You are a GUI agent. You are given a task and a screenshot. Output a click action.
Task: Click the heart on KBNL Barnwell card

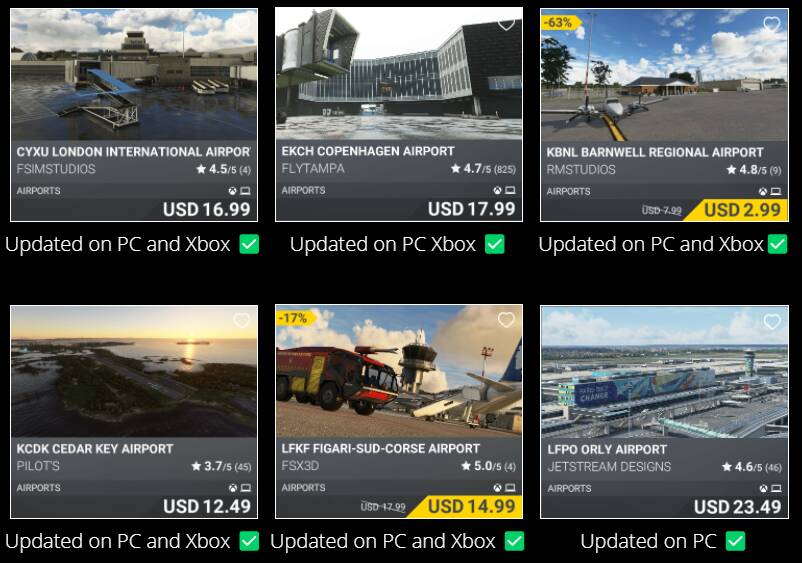(771, 24)
